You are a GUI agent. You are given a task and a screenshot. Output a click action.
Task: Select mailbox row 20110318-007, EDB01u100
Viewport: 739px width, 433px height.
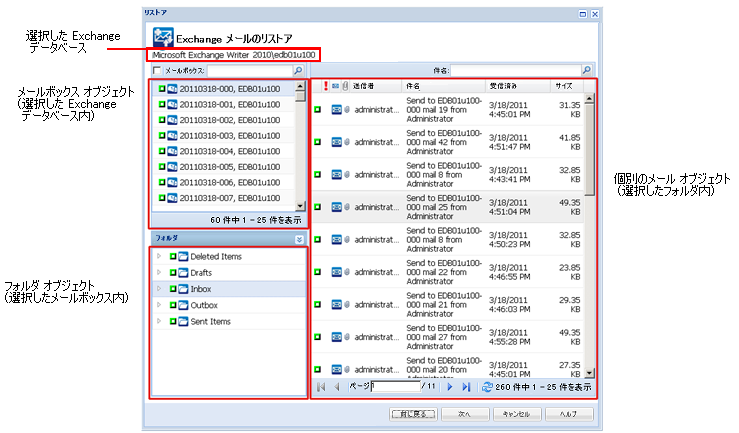224,197
